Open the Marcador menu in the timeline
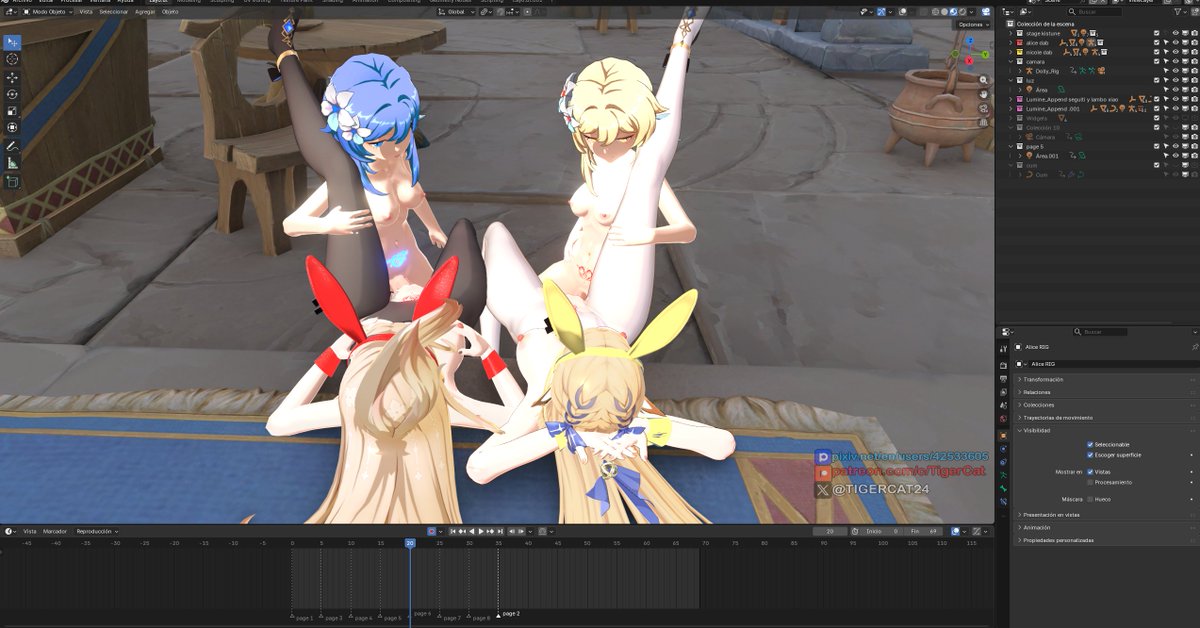This screenshot has width=1200, height=628. pos(55,531)
